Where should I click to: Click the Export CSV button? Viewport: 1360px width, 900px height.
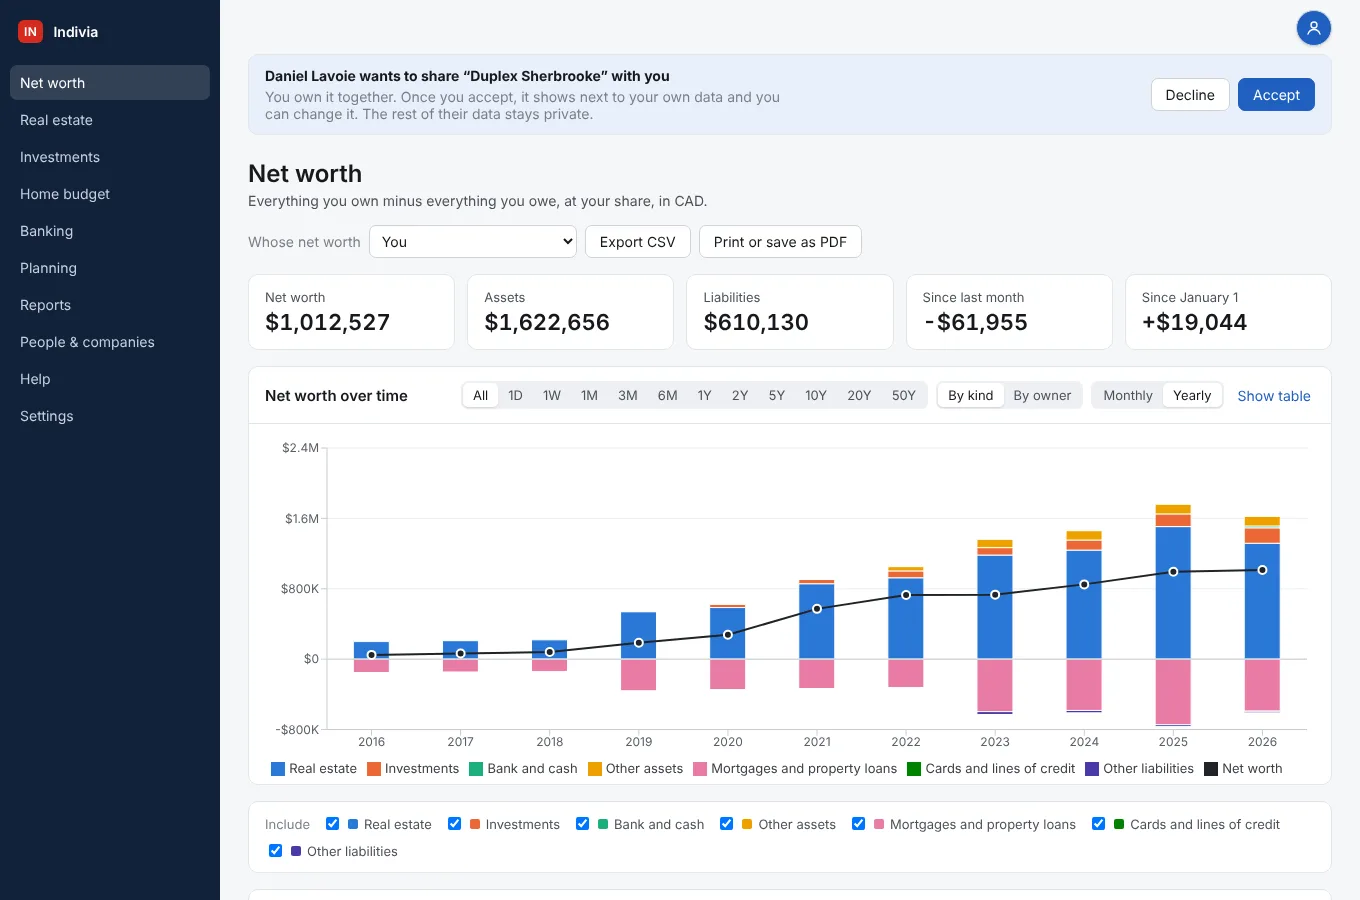pos(637,242)
